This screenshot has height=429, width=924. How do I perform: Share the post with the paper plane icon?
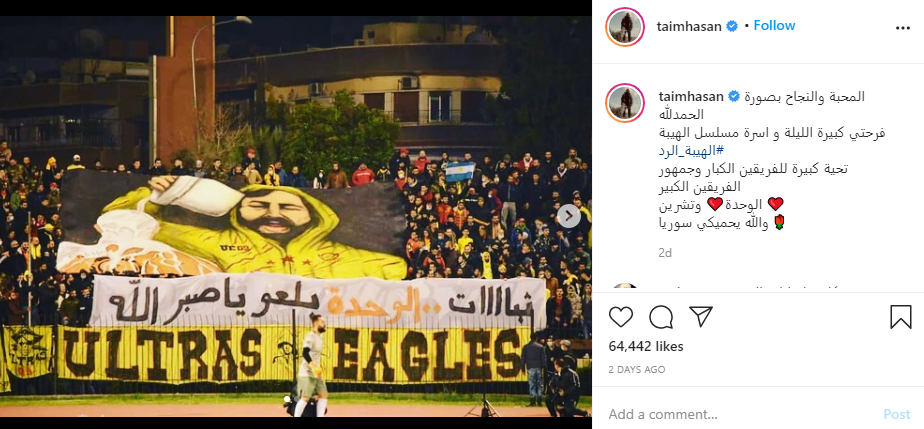point(701,316)
